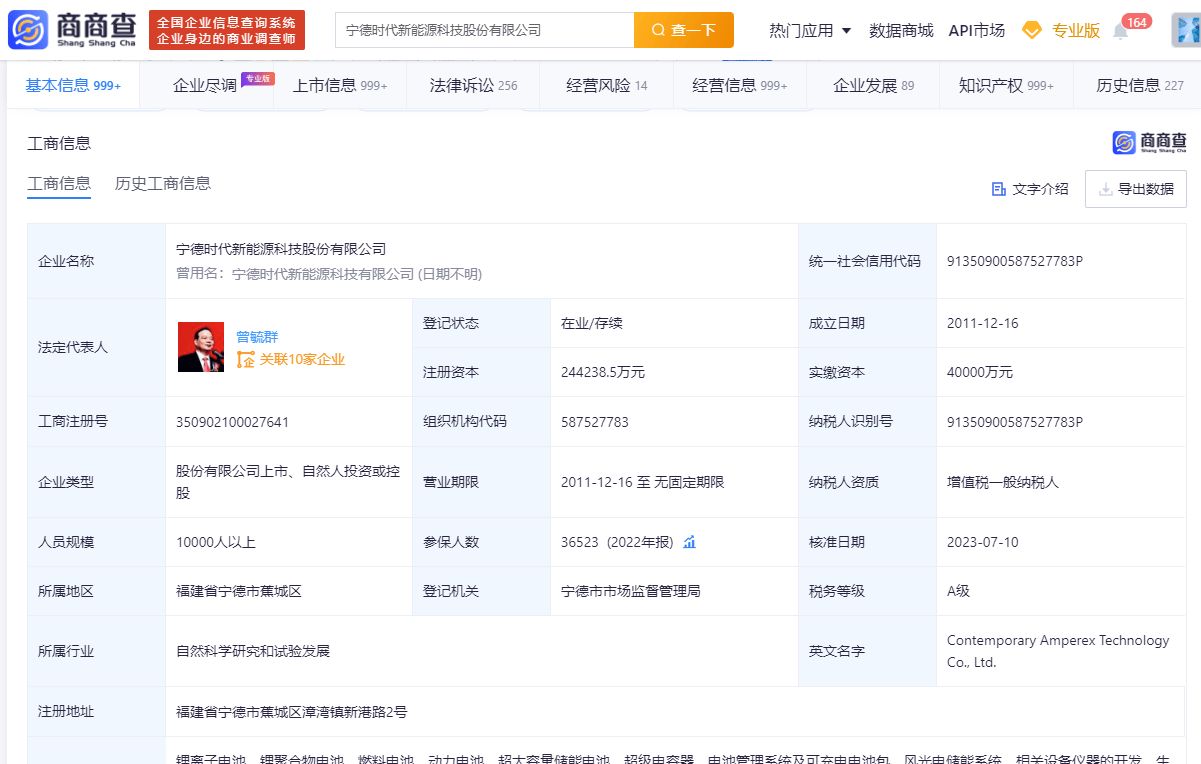The height and width of the screenshot is (764, 1201).
Task: Select the 工商信息 sub-tab
Action: coord(59,183)
